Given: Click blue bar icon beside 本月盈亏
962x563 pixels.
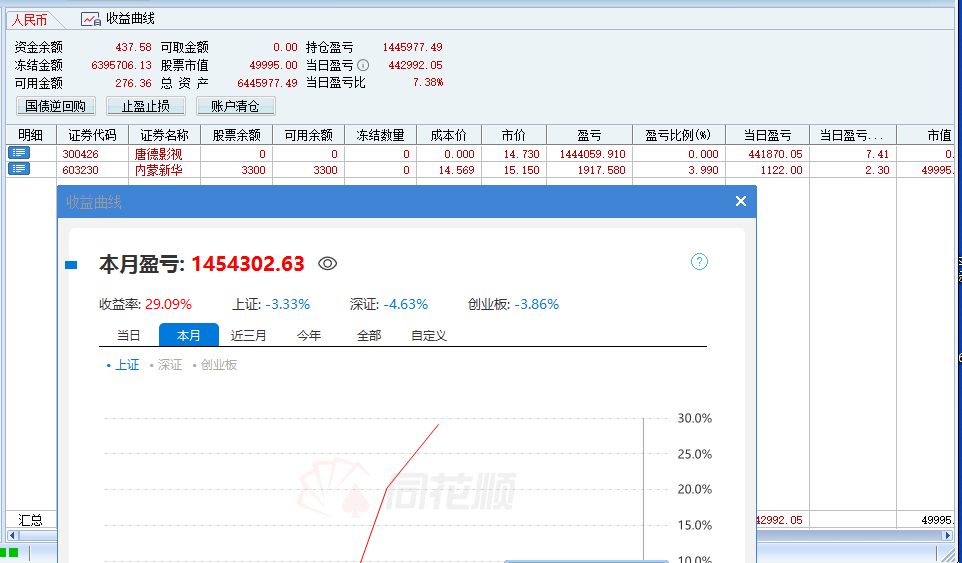Looking at the screenshot, I should point(71,265).
